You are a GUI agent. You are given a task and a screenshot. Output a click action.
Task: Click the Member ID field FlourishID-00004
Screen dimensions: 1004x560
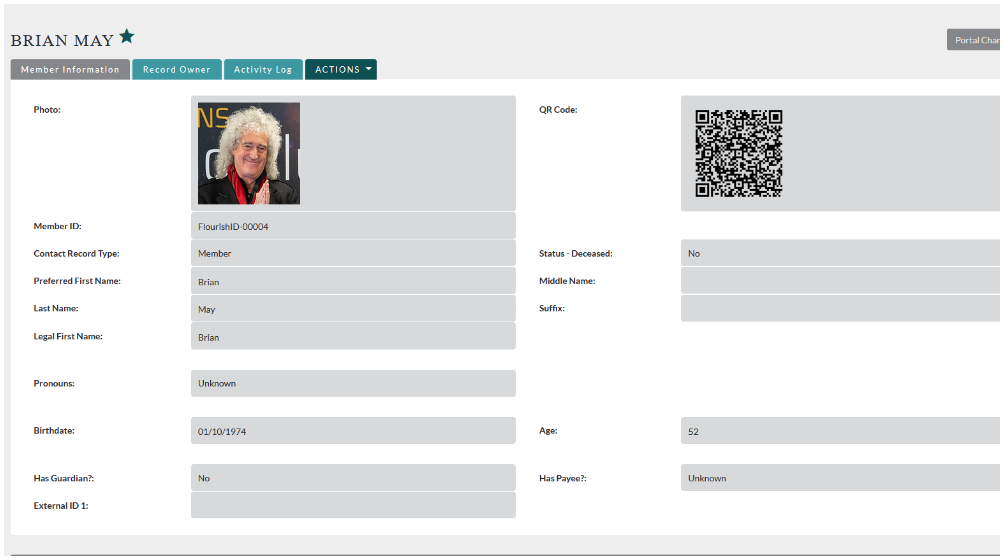353,226
